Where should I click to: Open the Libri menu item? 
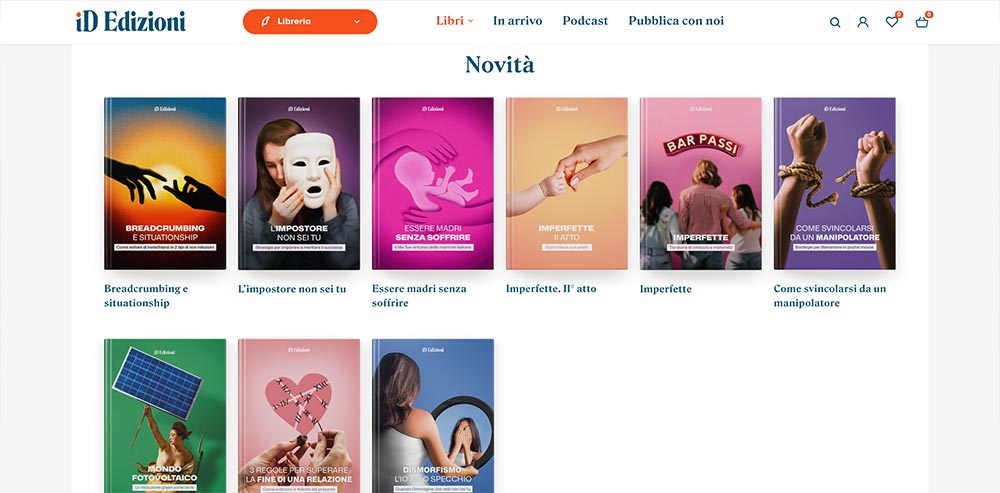(x=450, y=21)
